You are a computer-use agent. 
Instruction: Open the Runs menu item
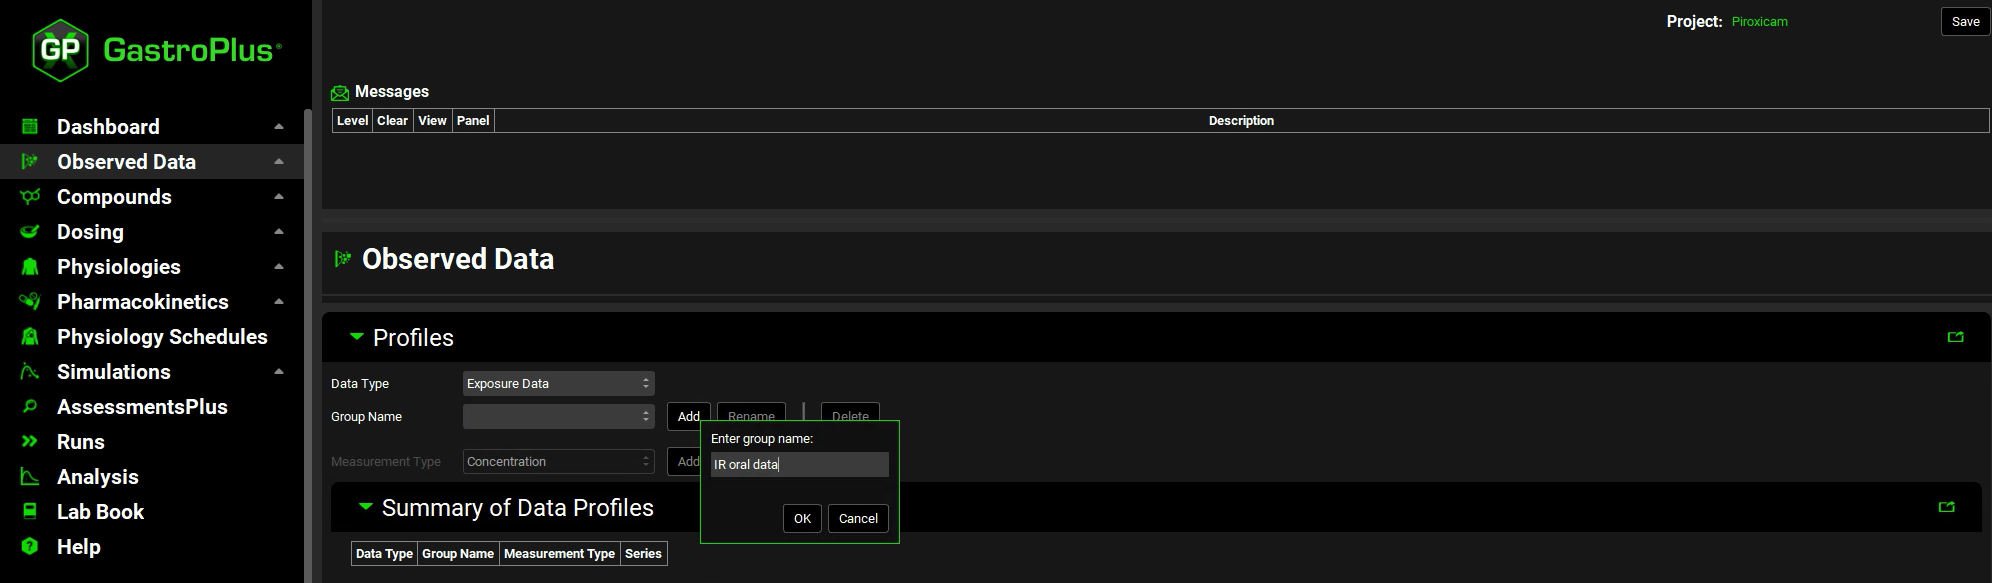point(80,442)
